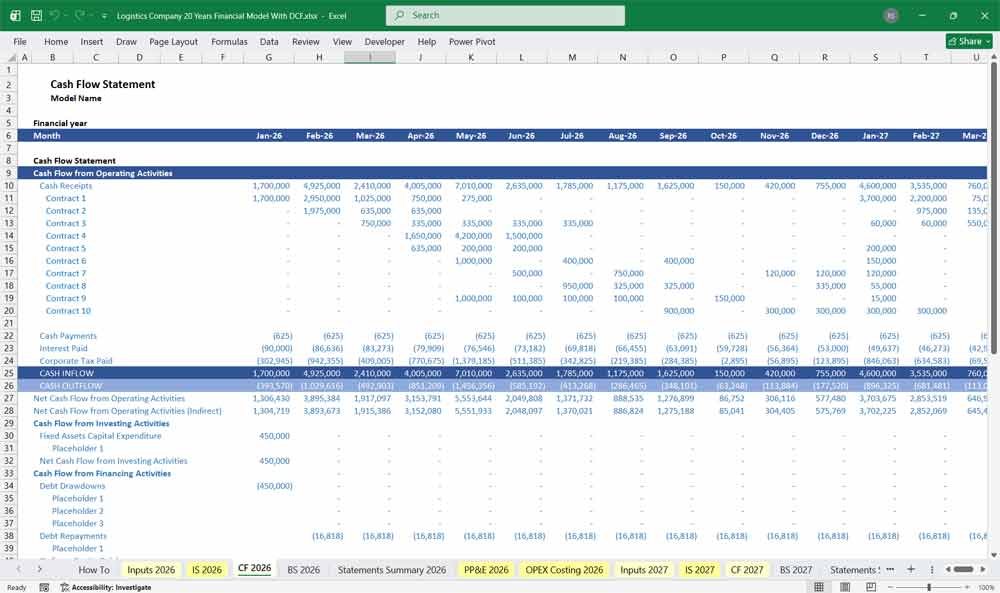The image size is (1000, 593).
Task: Add a new sheet with plus icon
Action: click(x=911, y=569)
